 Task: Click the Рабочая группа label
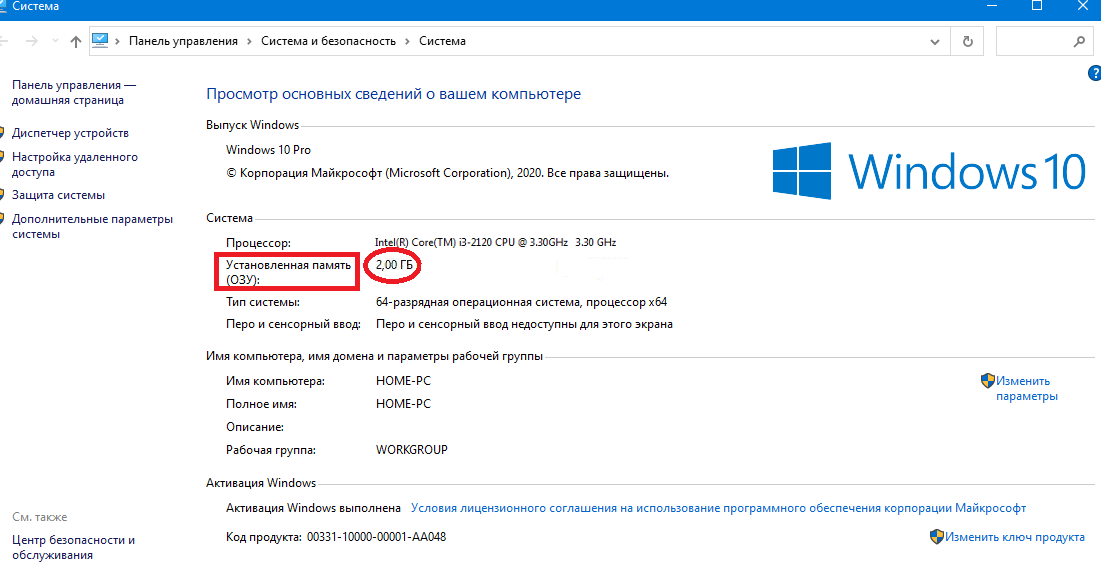point(271,450)
